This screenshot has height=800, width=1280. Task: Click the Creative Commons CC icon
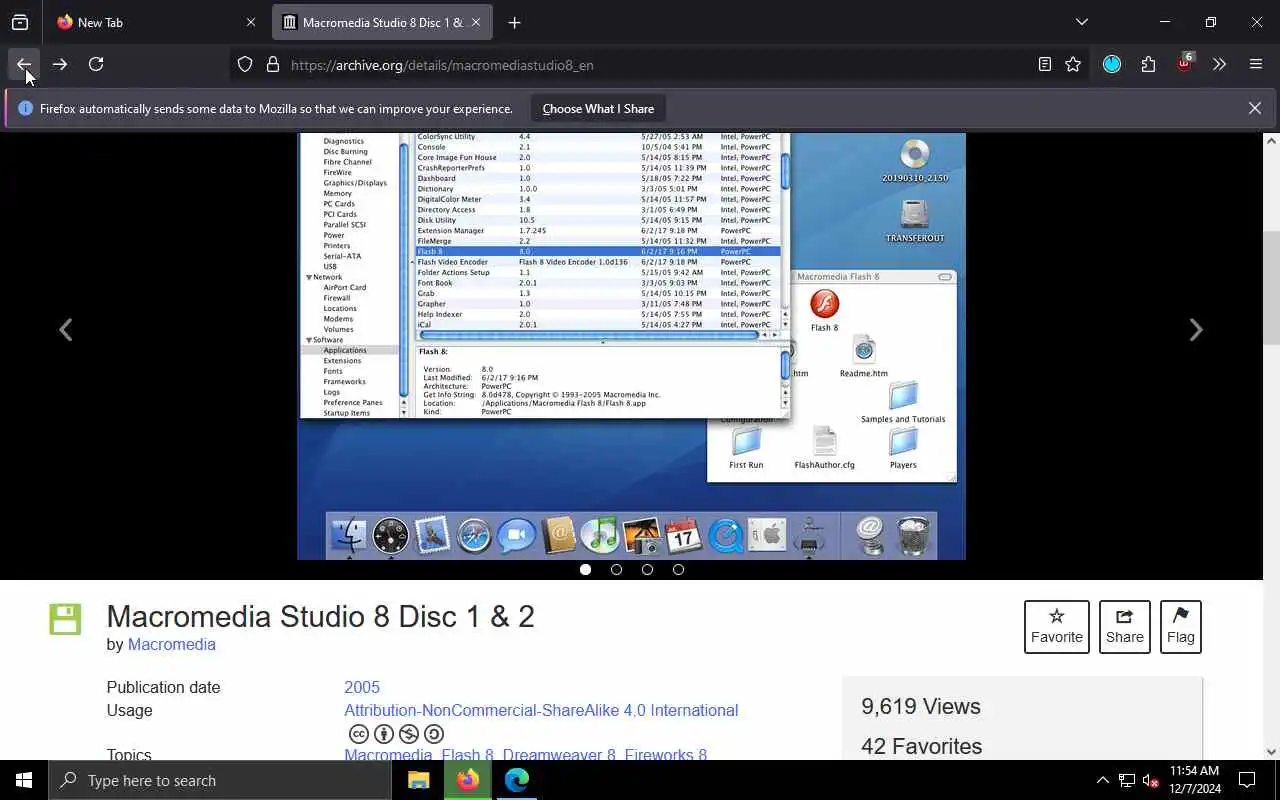[x=358, y=735]
